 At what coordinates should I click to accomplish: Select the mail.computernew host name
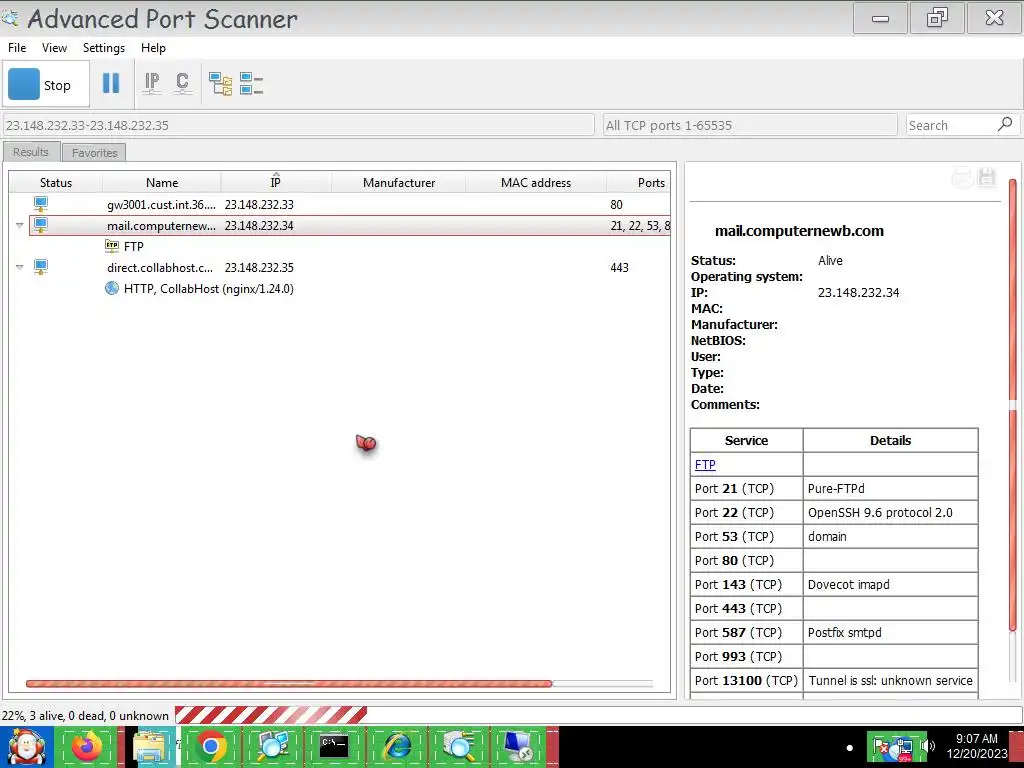click(161, 225)
